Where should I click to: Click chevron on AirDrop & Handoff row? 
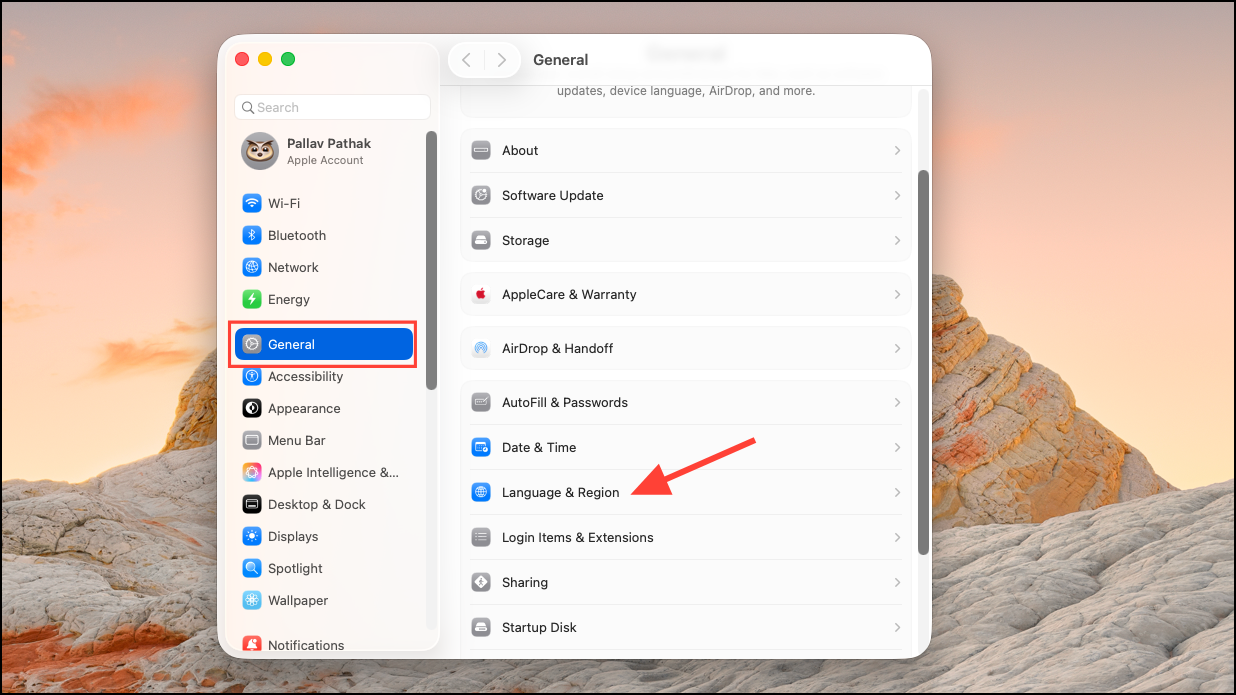click(897, 348)
